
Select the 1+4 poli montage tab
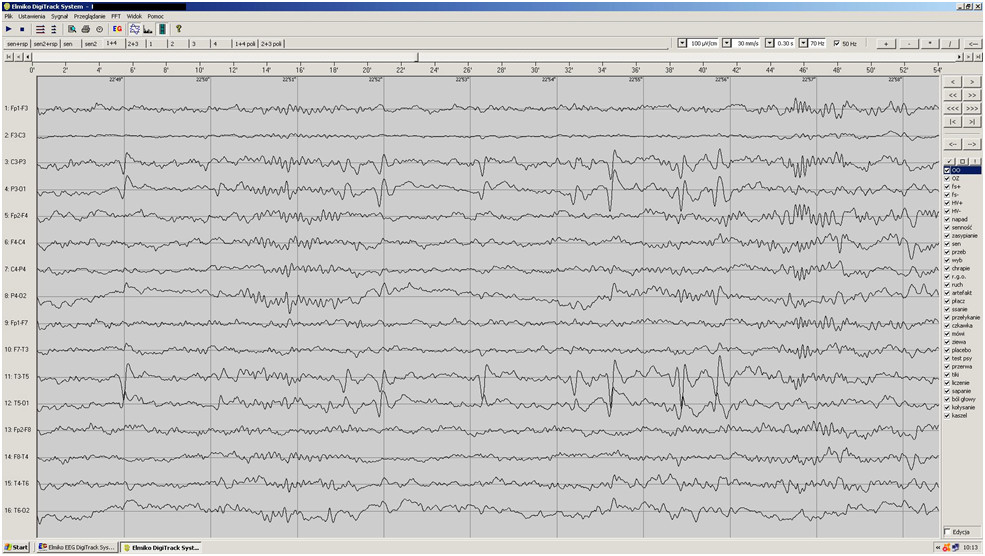pos(245,44)
